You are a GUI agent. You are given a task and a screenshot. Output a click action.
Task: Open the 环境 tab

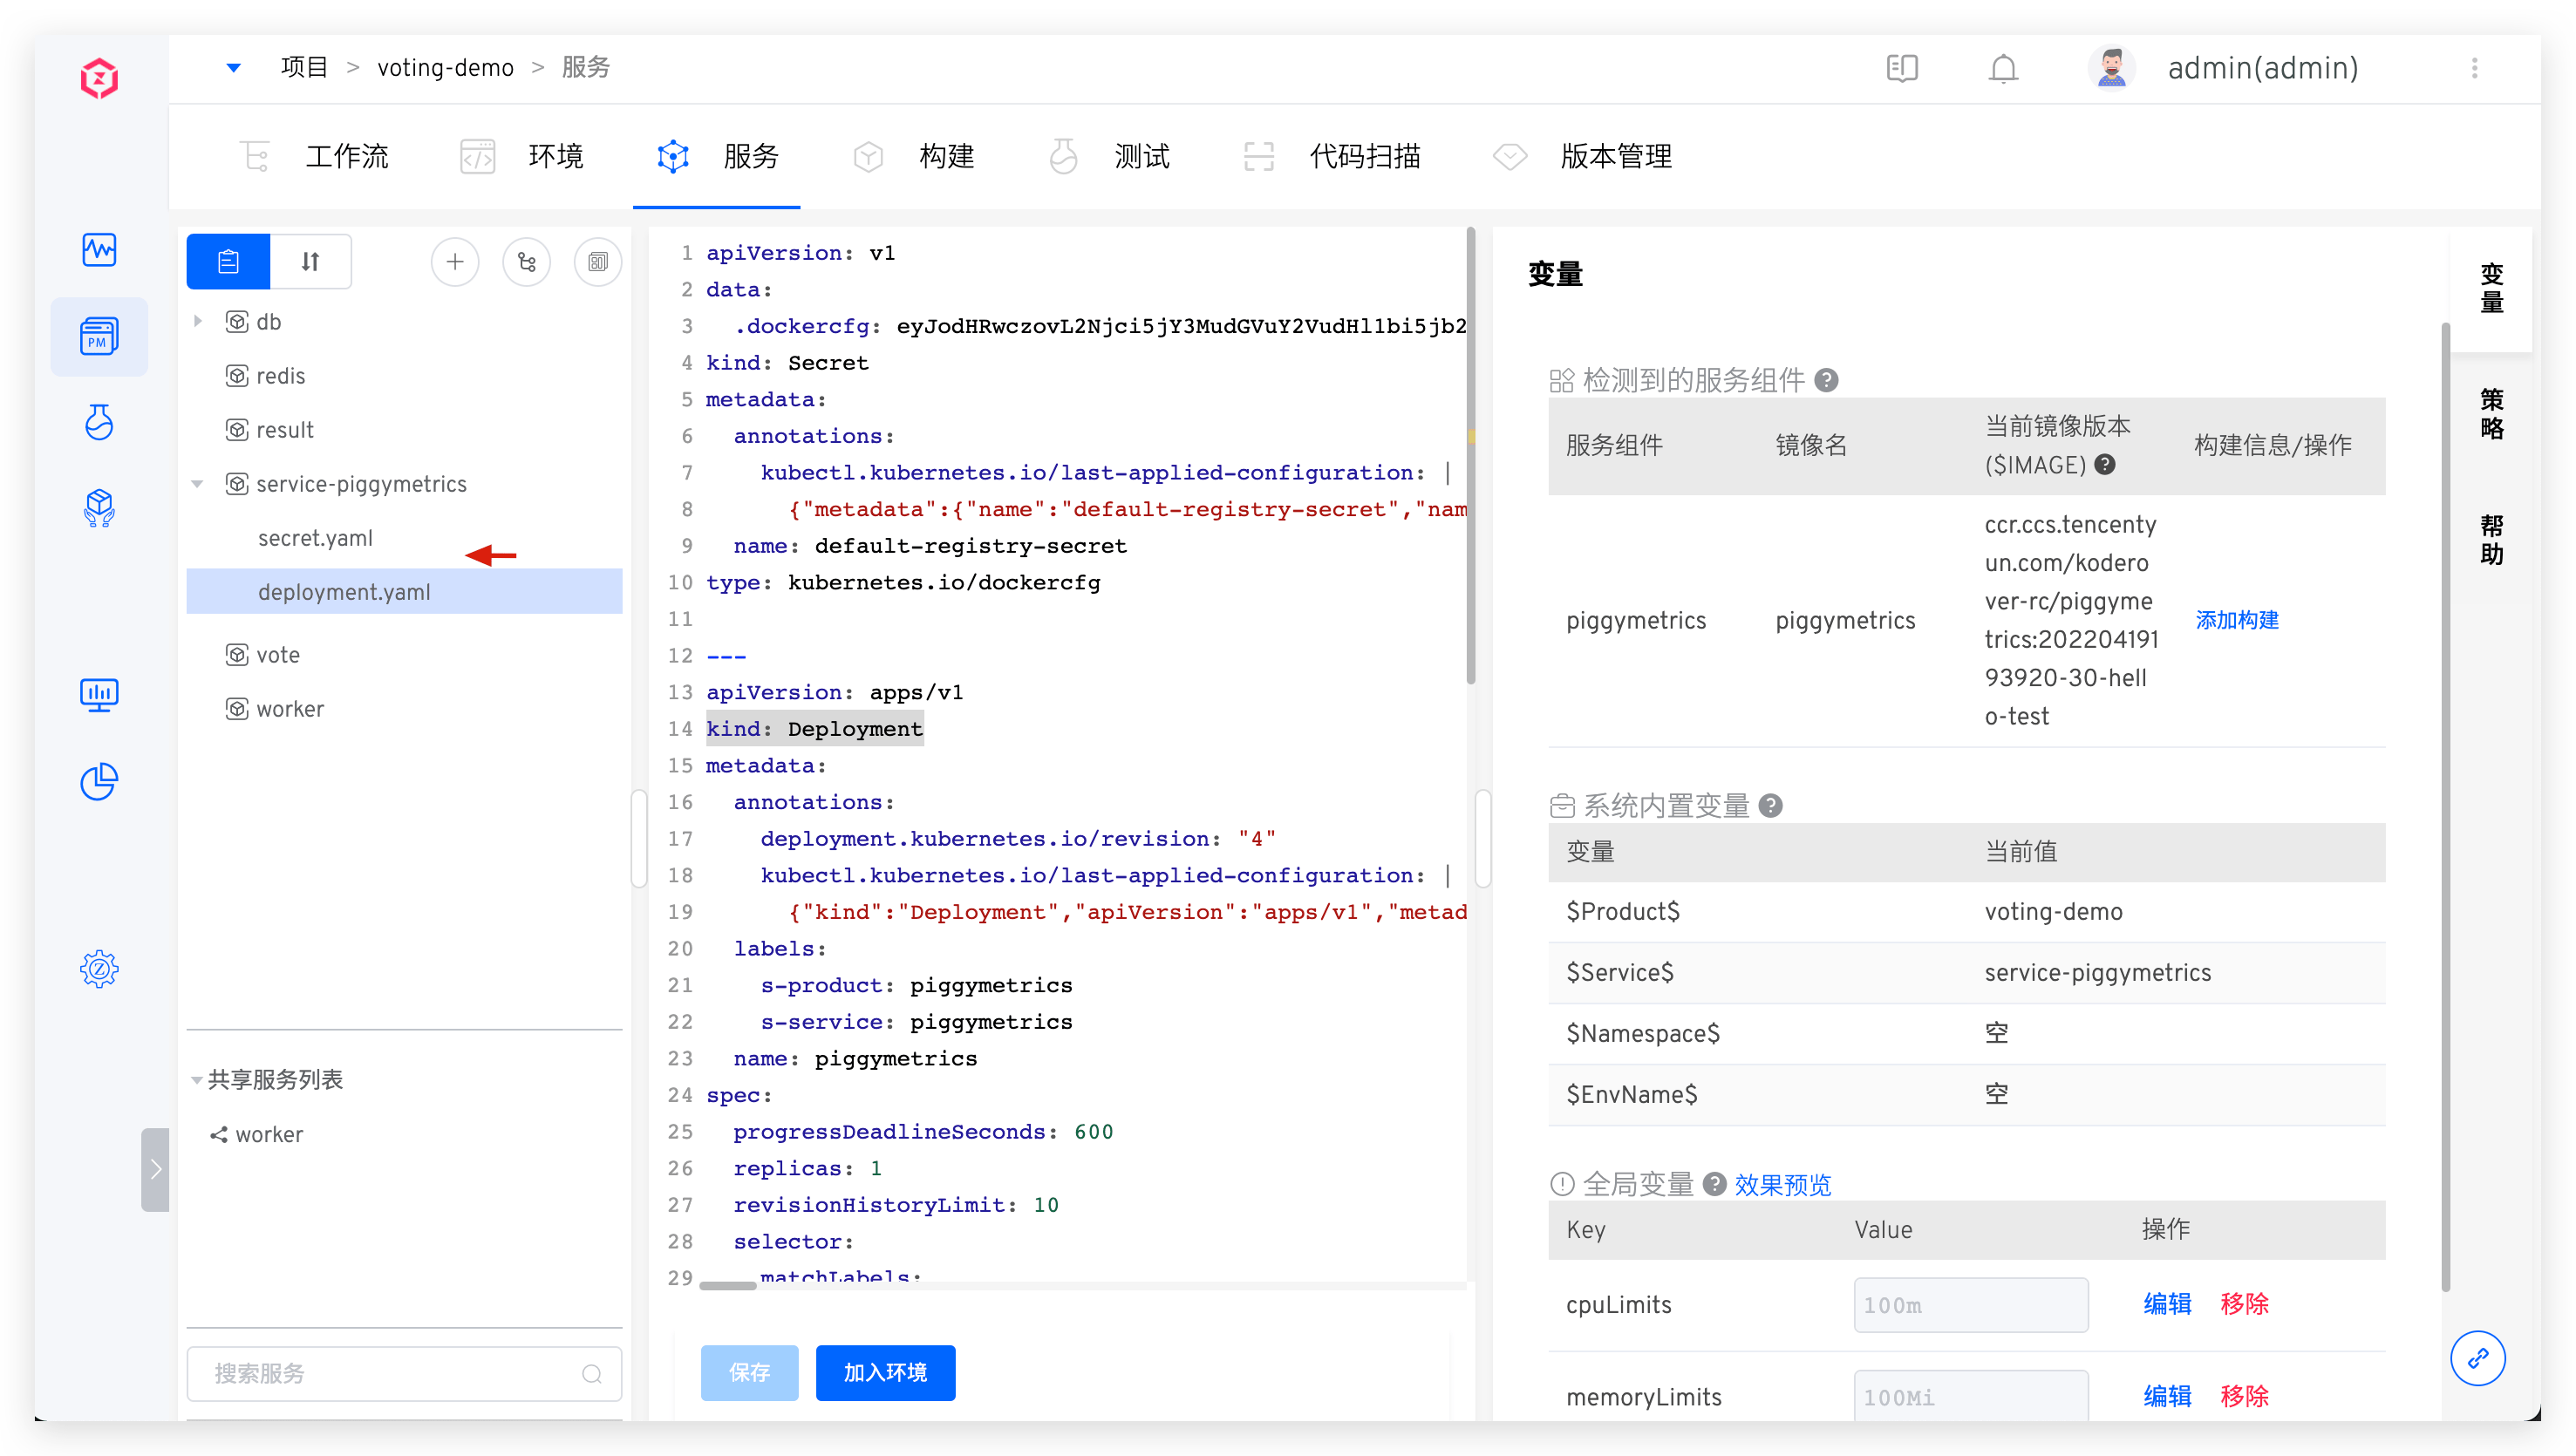[555, 156]
